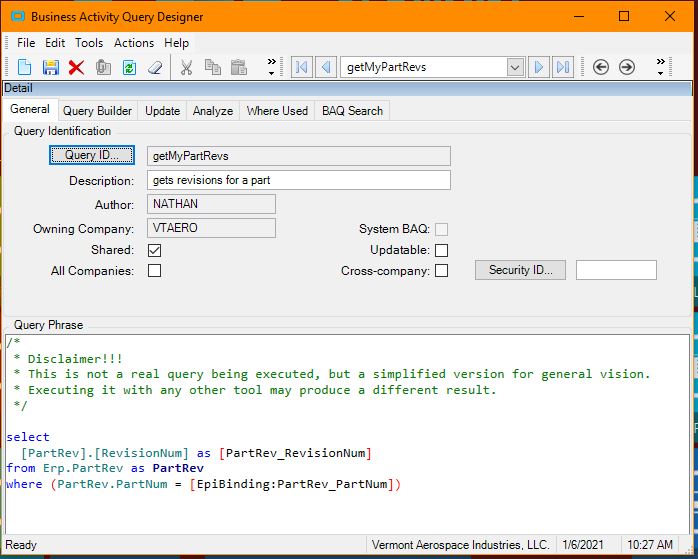The height and width of the screenshot is (559, 698).
Task: Minimize the Query Designer window
Action: [x=579, y=16]
